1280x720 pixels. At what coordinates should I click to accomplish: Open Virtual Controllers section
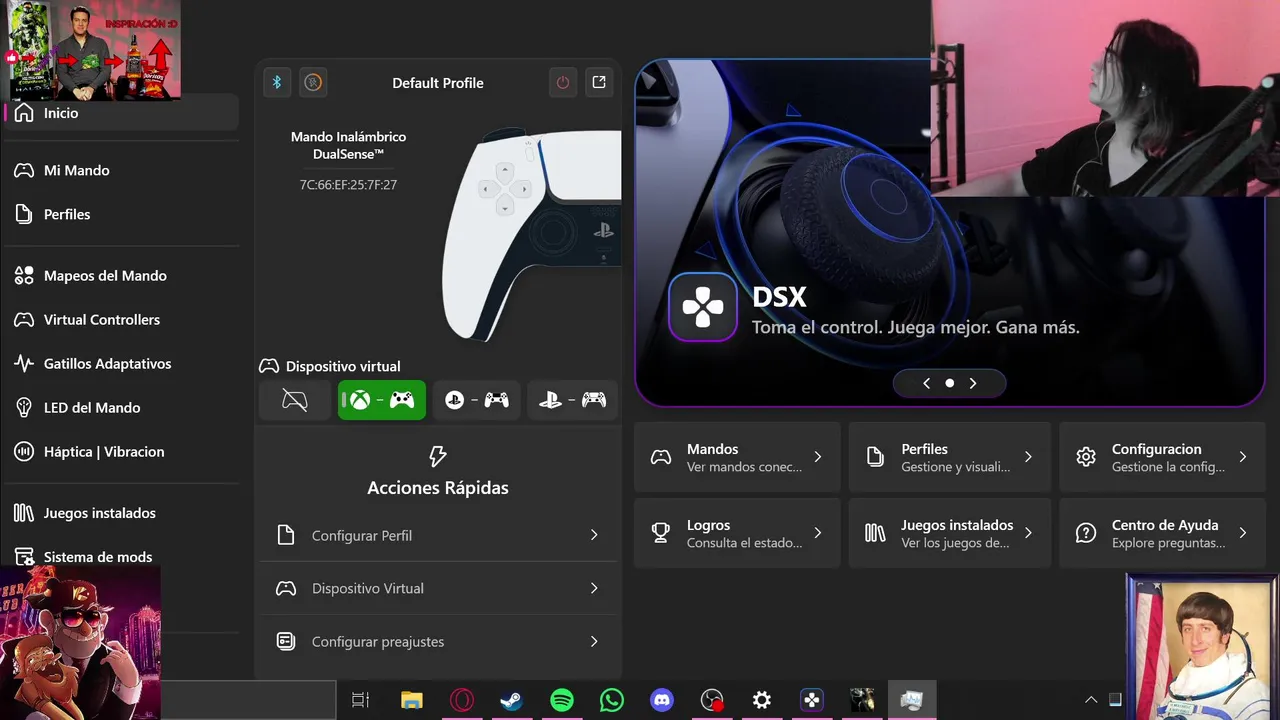pos(122,319)
